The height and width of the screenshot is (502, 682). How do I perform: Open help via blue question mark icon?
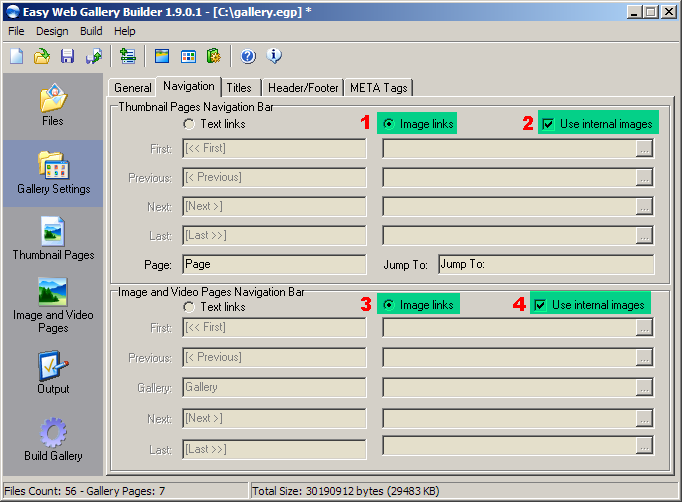pyautogui.click(x=248, y=56)
